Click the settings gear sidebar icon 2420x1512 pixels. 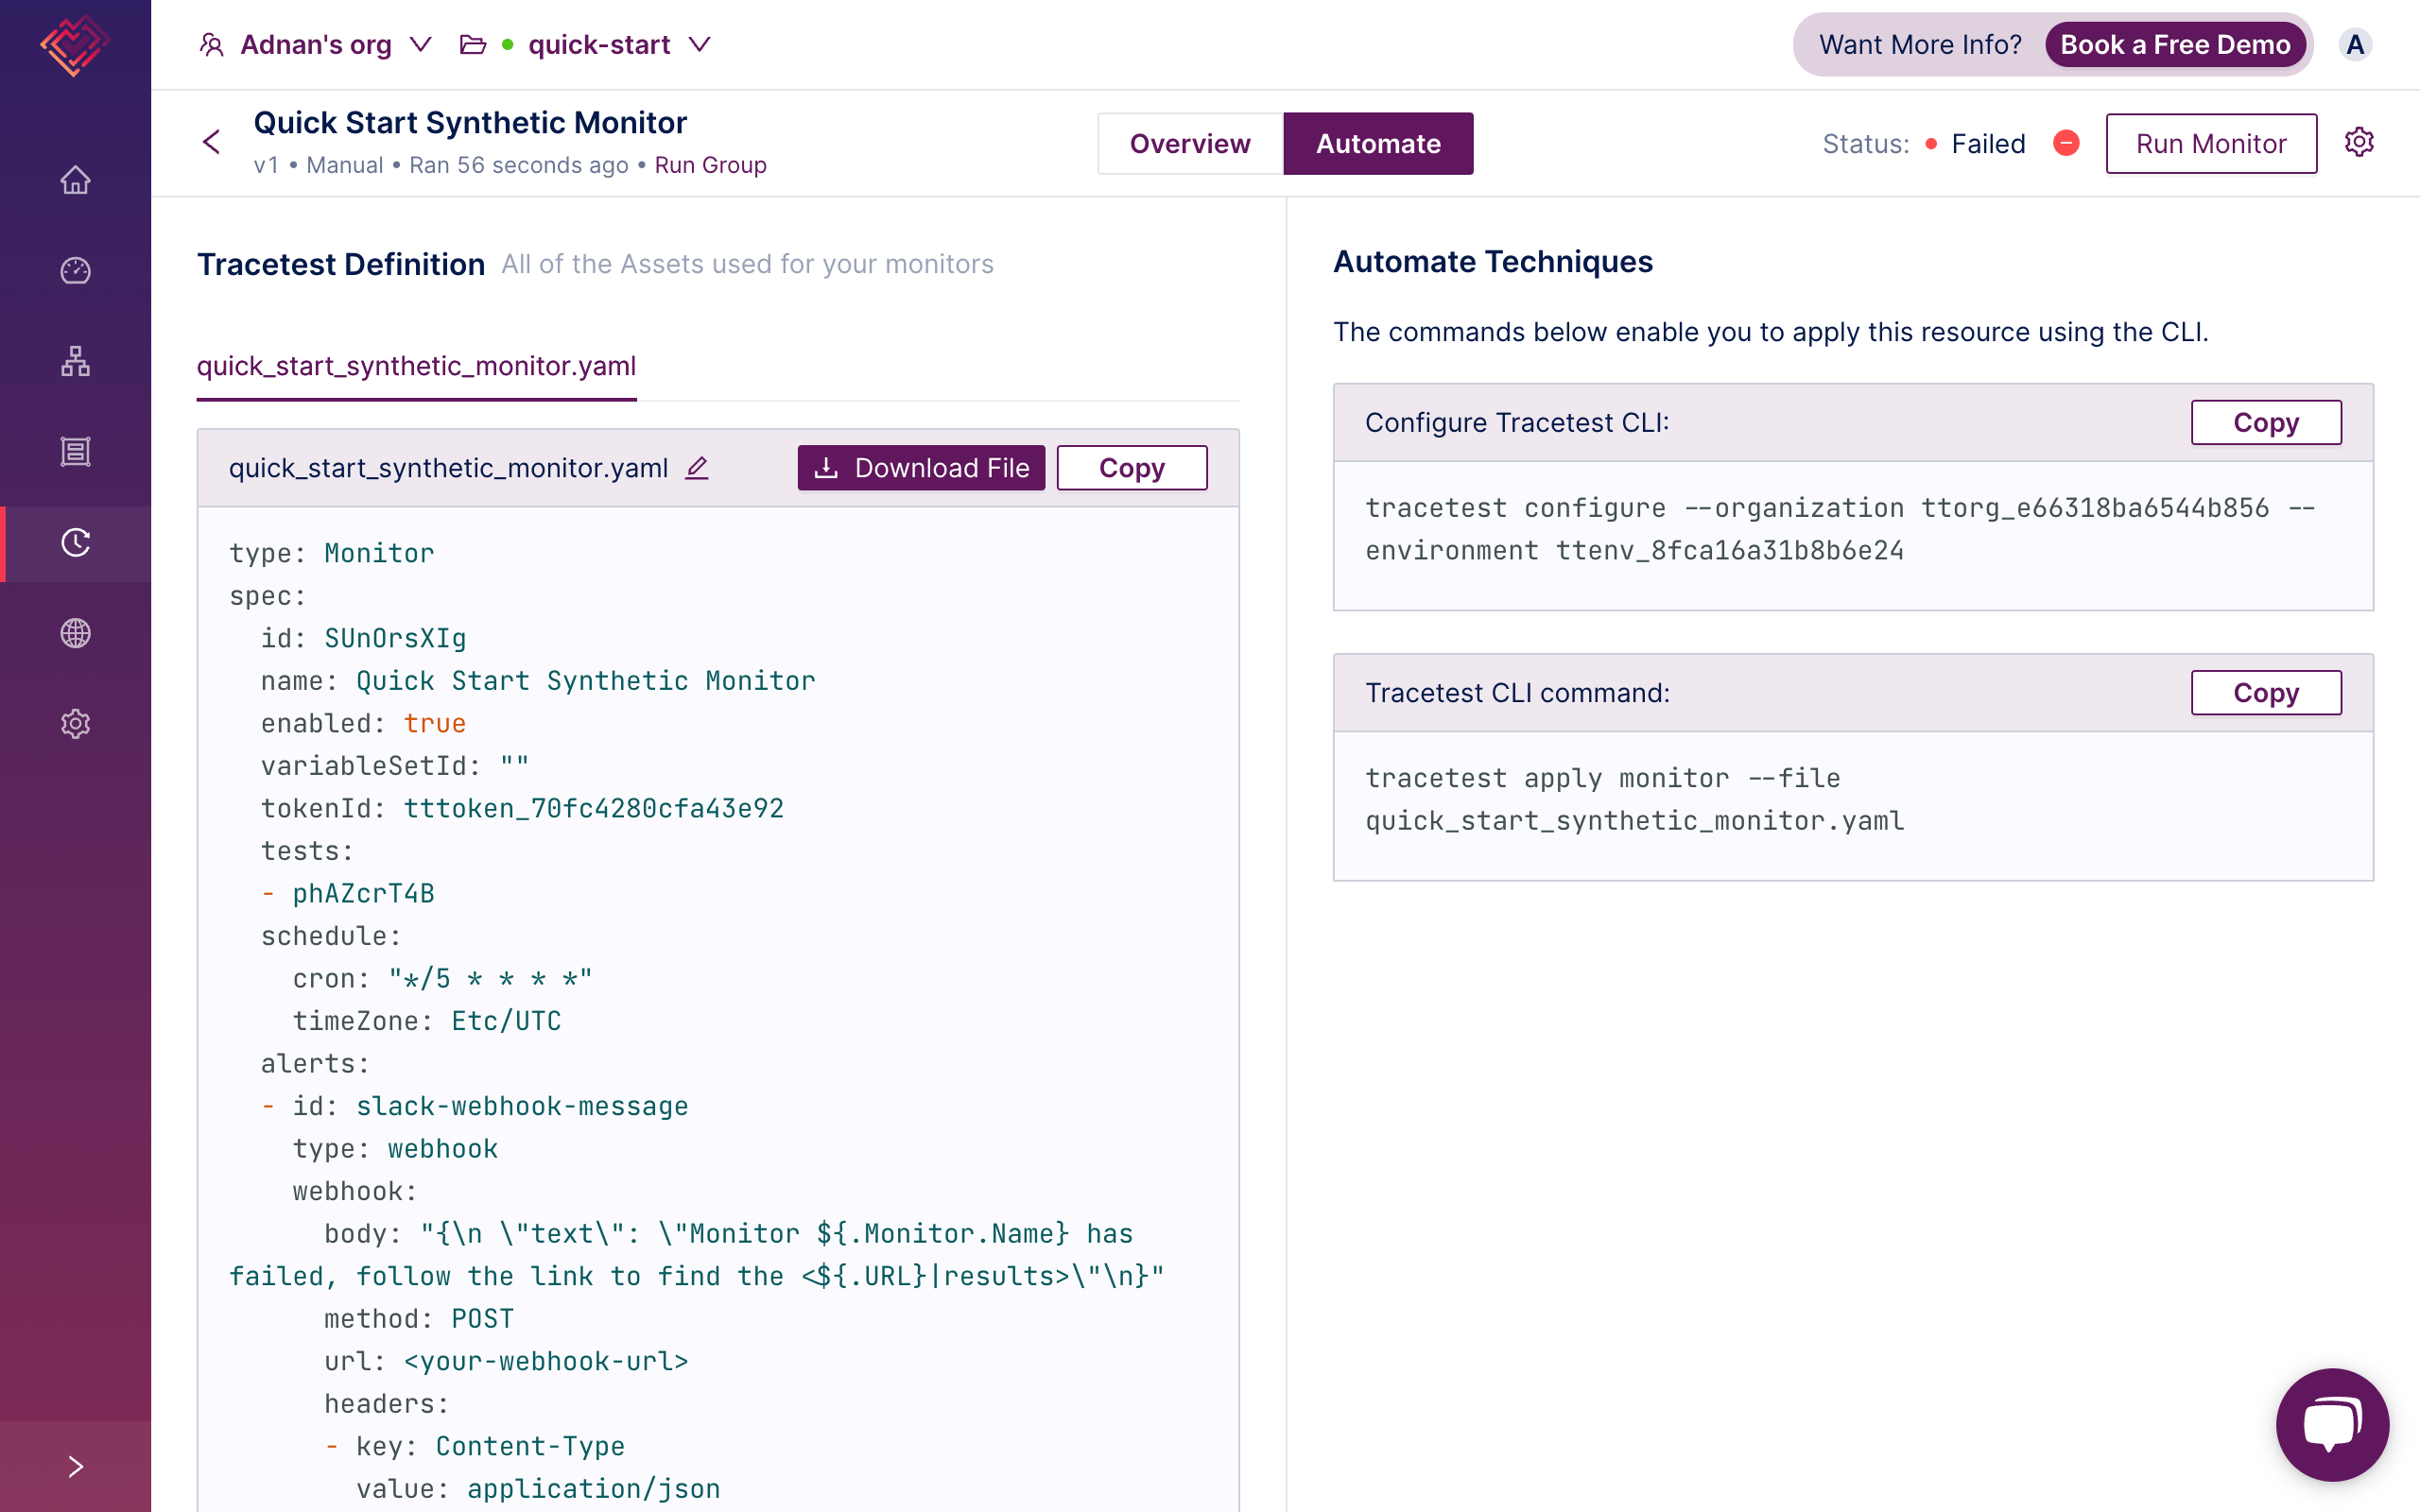(75, 723)
